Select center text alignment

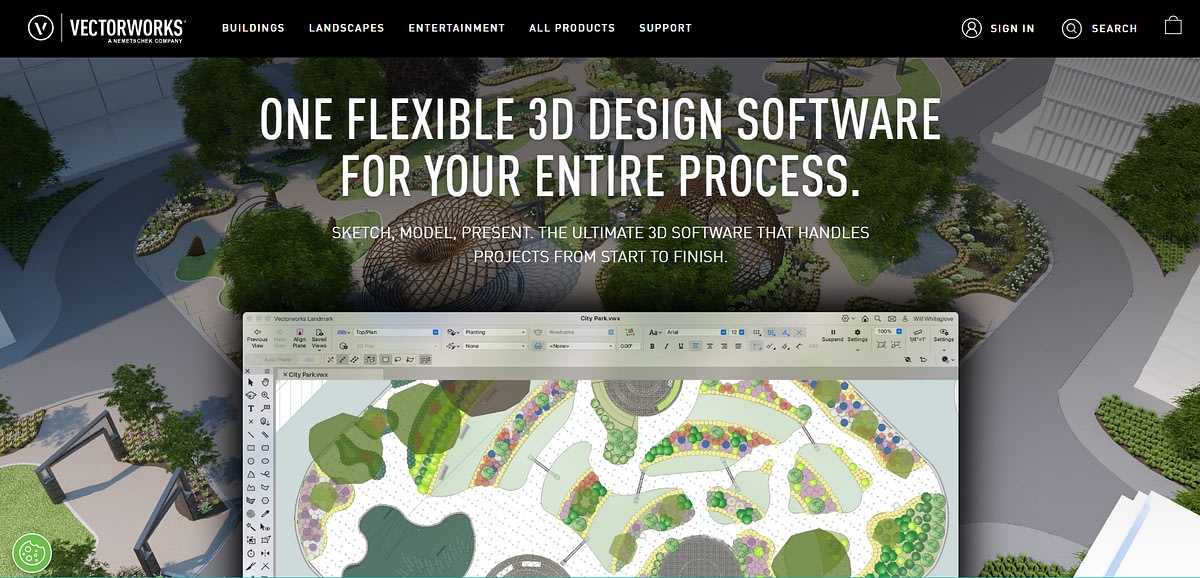point(710,346)
